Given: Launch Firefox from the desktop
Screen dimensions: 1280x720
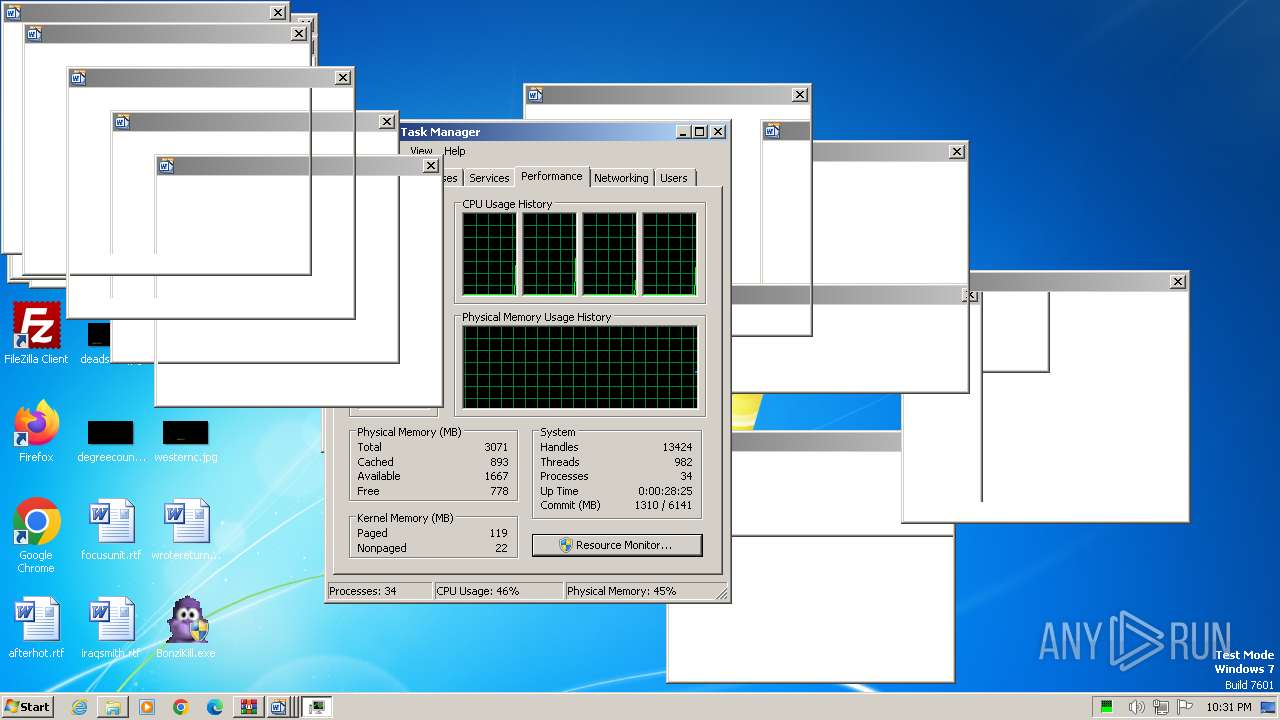Looking at the screenshot, I should [36, 431].
